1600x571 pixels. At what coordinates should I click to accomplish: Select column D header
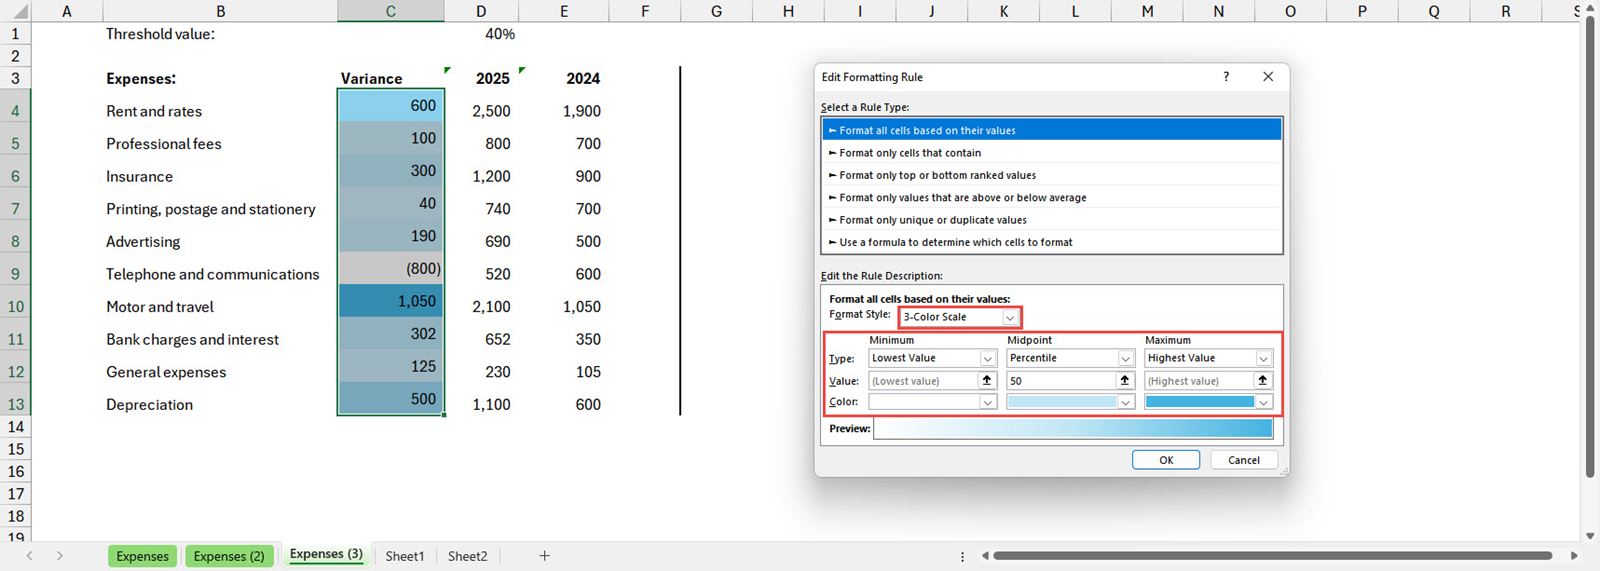pyautogui.click(x=481, y=11)
